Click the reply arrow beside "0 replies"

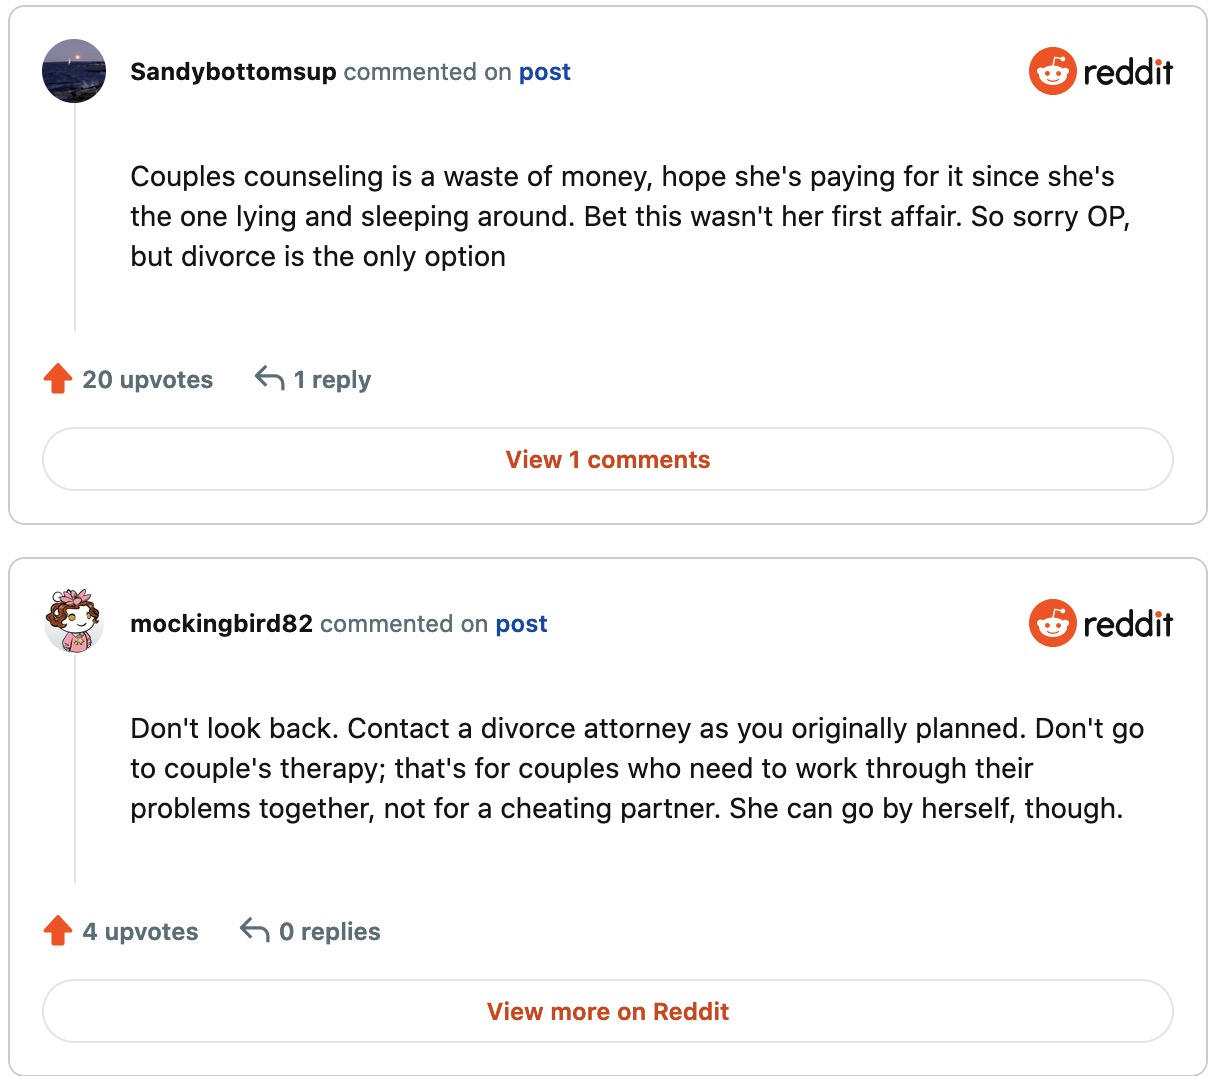pyautogui.click(x=255, y=930)
